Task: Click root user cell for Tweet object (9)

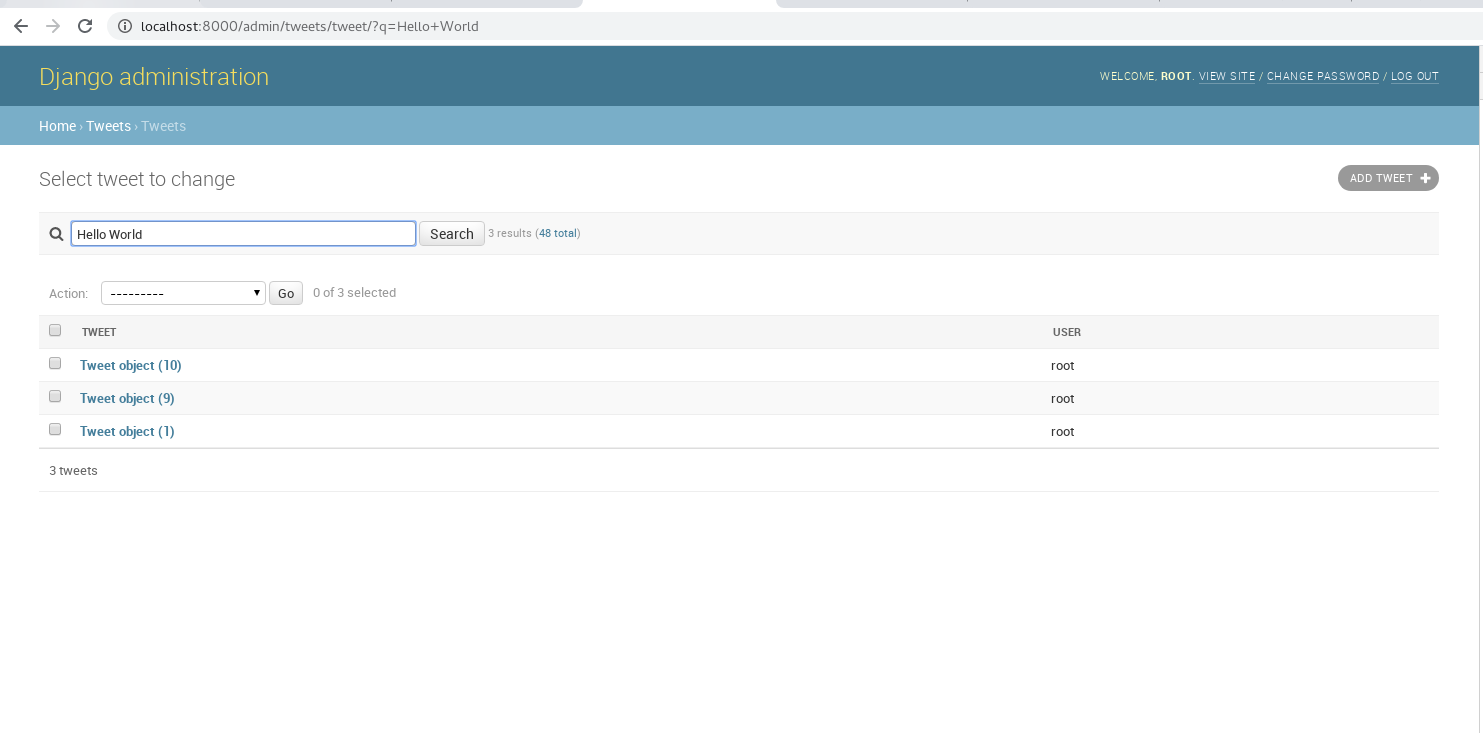Action: [1062, 399]
